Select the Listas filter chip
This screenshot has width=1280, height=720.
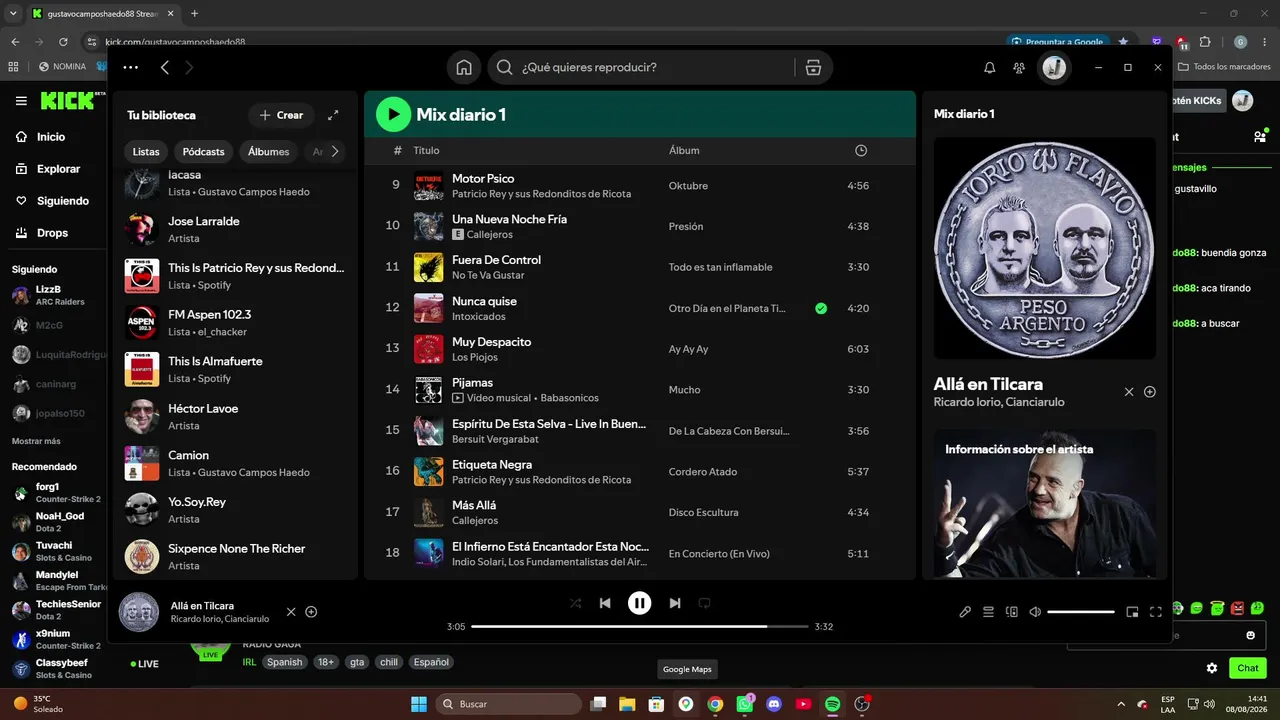pyautogui.click(x=146, y=152)
